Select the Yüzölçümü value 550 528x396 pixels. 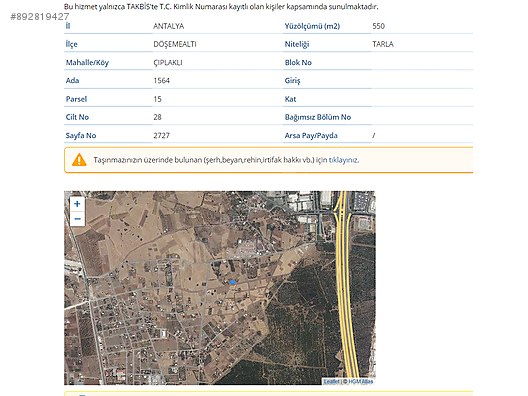[x=378, y=26]
